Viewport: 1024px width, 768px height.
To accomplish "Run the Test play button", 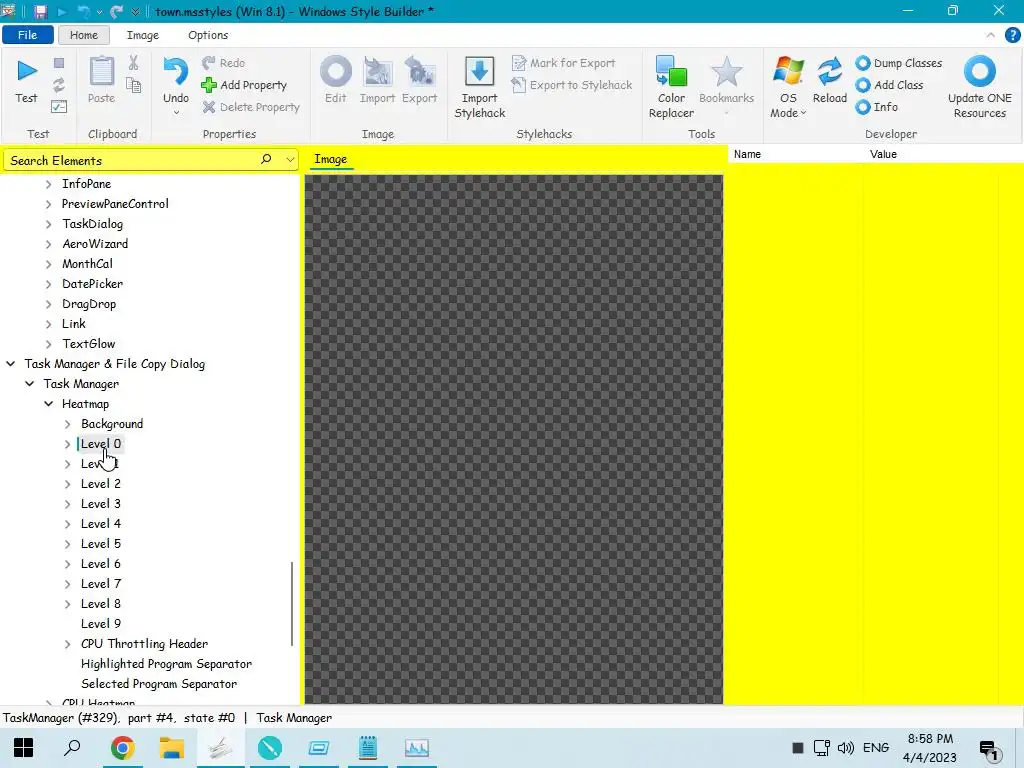I will [26, 80].
